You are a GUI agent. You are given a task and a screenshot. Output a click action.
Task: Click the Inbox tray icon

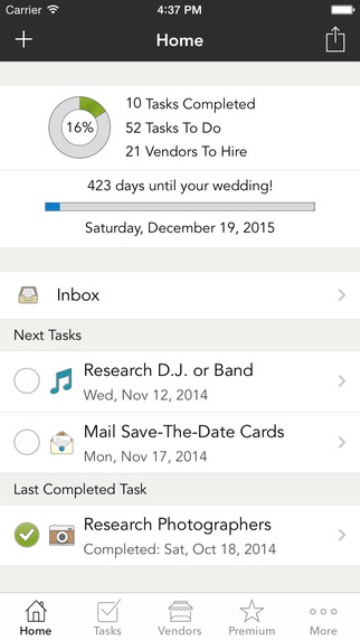pyautogui.click(x=28, y=295)
